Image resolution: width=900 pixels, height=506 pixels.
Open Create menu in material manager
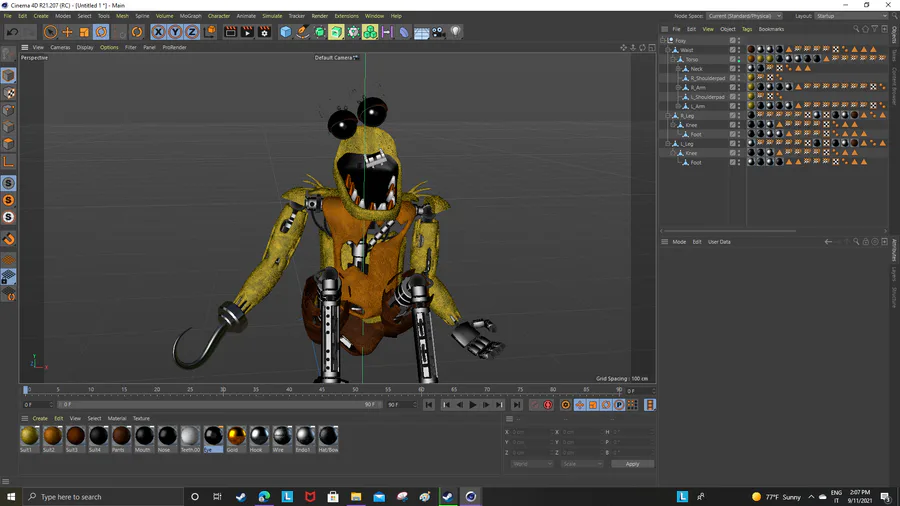pos(40,418)
